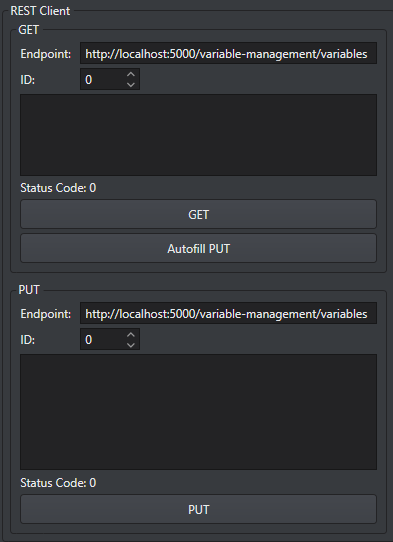Click the ID label in PUT section
Image resolution: width=393 pixels, height=542 pixels.
(x=28, y=340)
